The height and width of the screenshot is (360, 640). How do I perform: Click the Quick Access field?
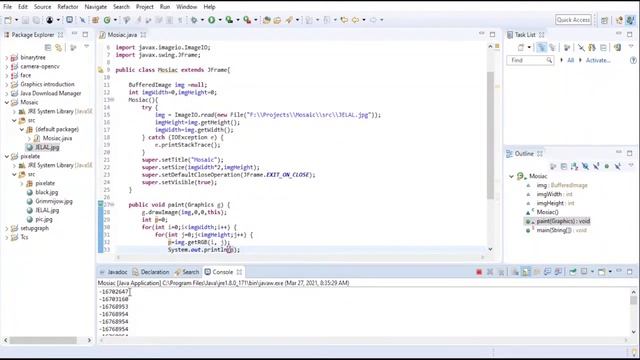click(573, 20)
